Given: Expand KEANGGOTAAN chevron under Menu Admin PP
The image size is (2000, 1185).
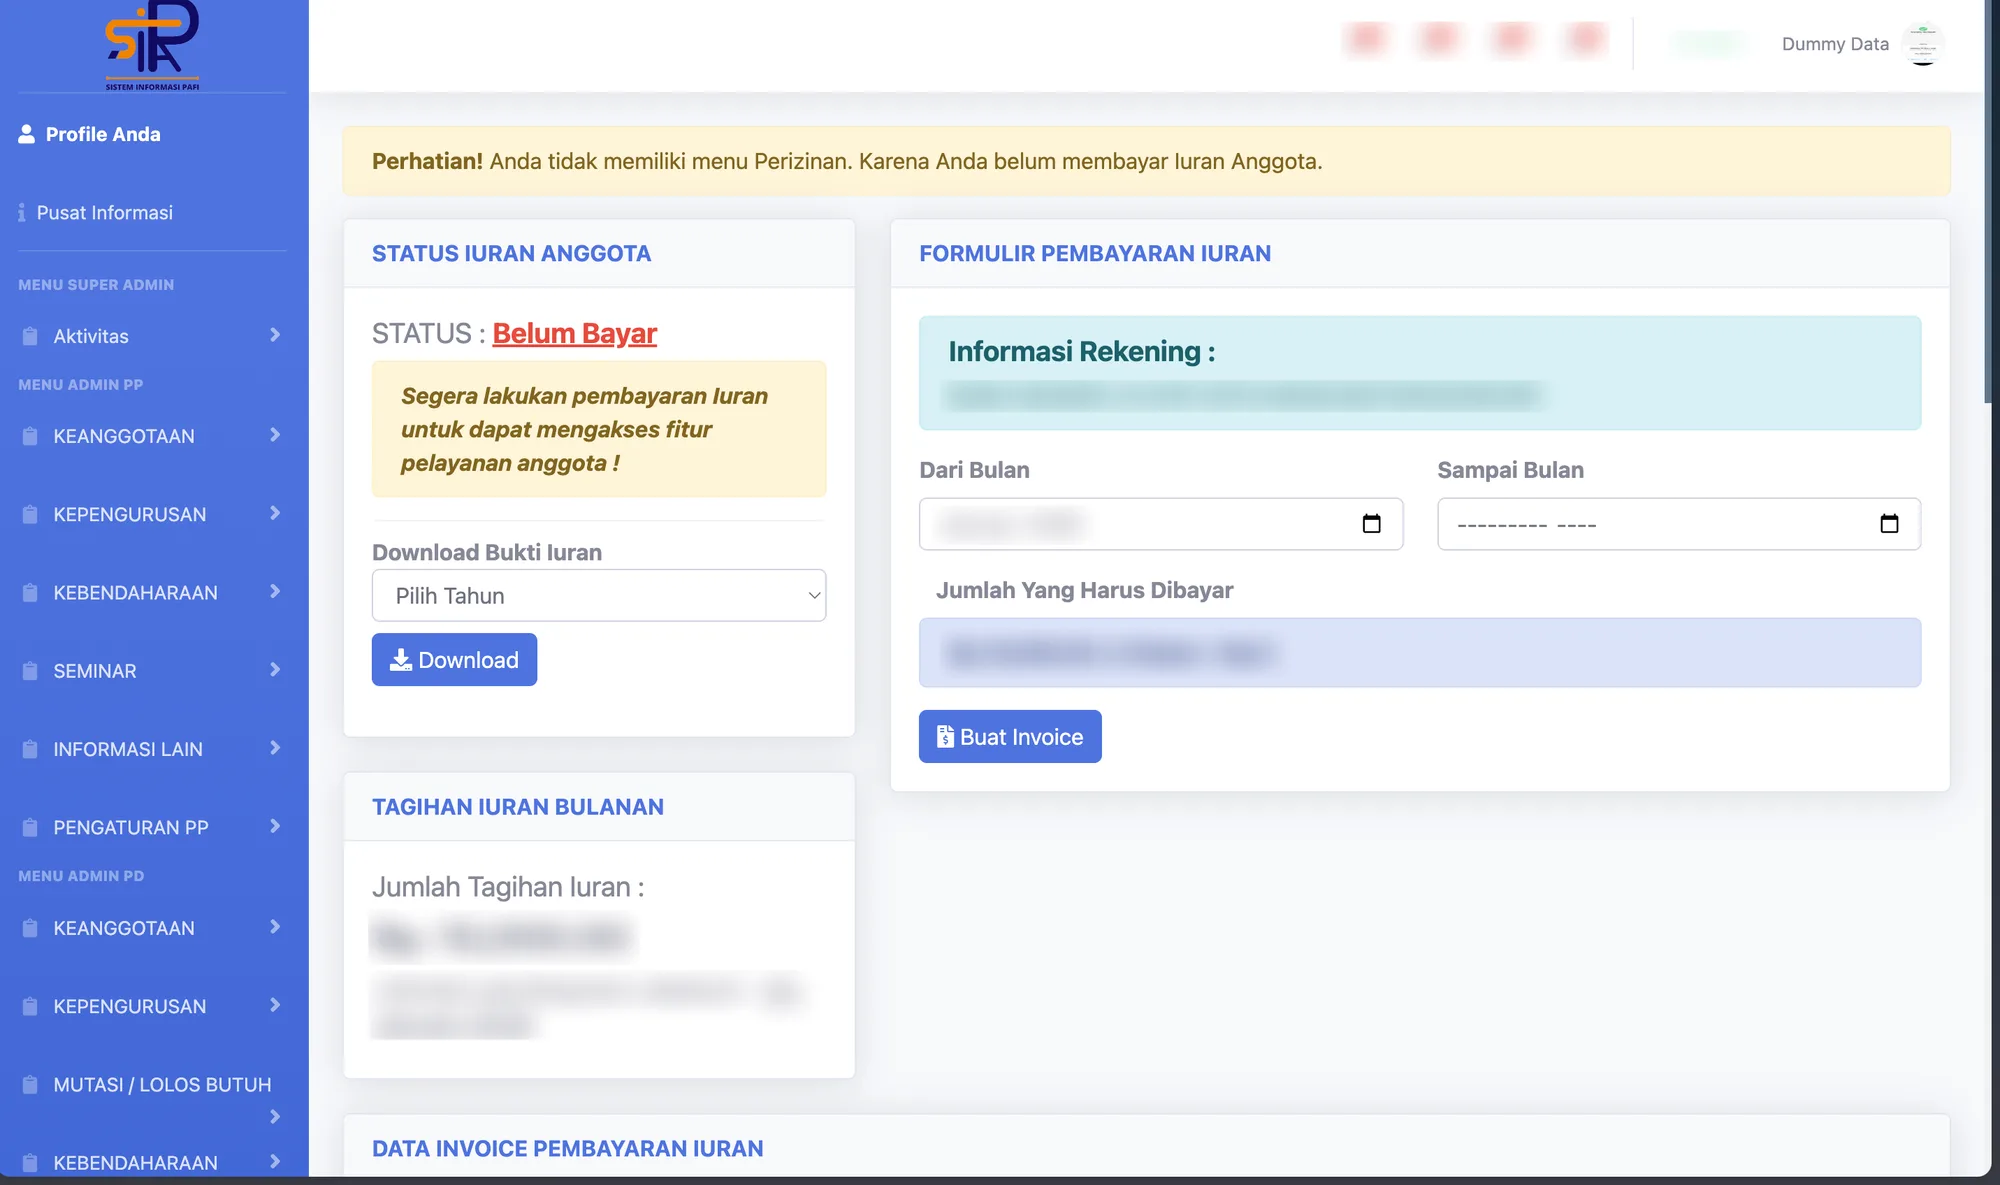Looking at the screenshot, I should pyautogui.click(x=275, y=435).
